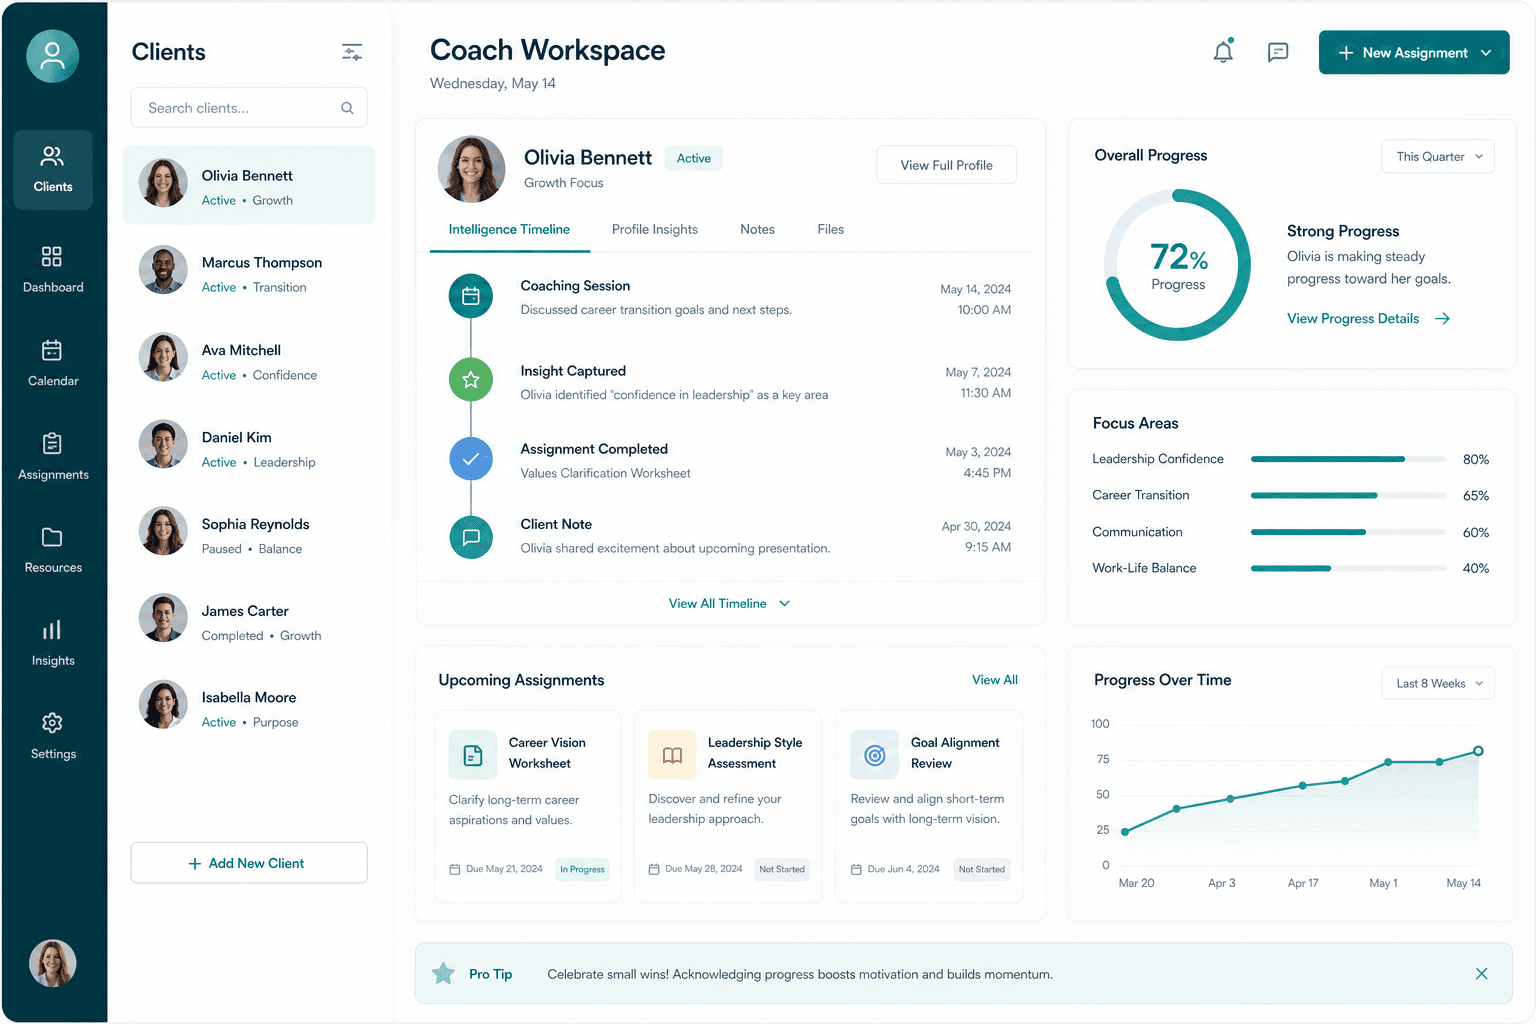
Task: Click the Work-Life Balance progress bar
Action: click(1348, 569)
